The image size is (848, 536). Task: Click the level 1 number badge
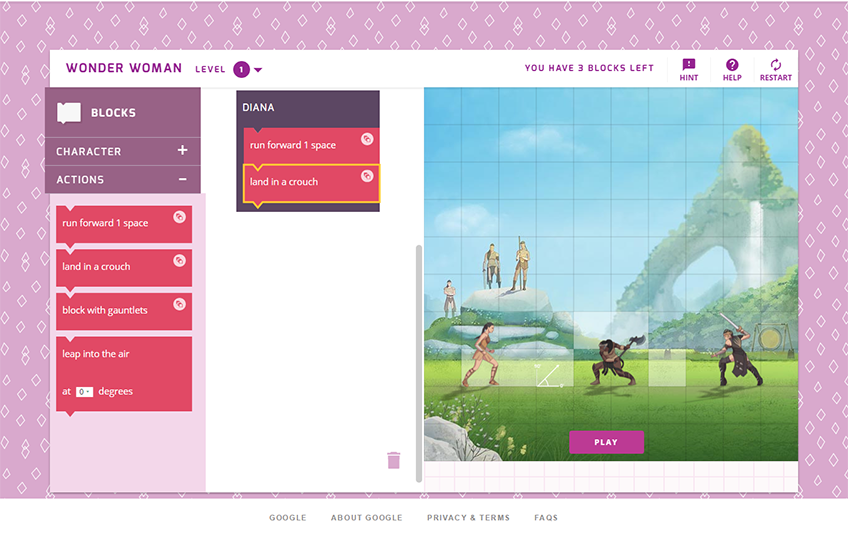[241, 69]
